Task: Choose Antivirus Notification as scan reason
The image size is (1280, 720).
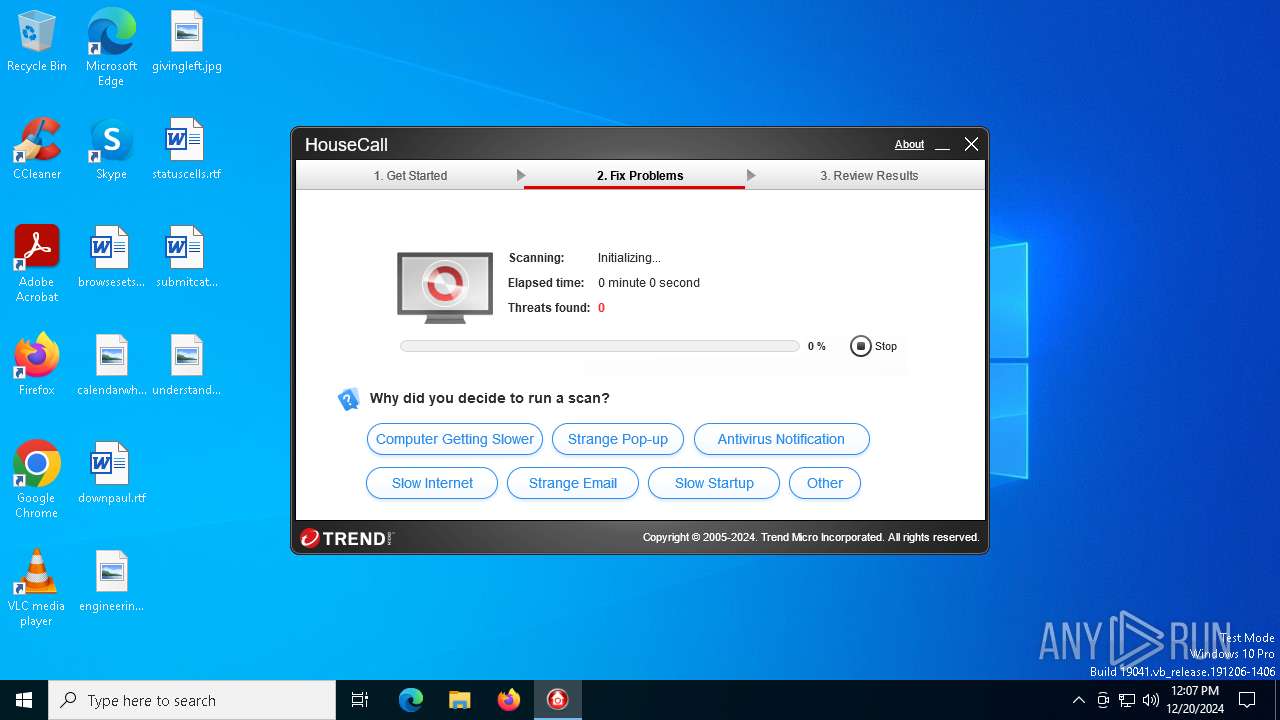Action: [x=781, y=439]
